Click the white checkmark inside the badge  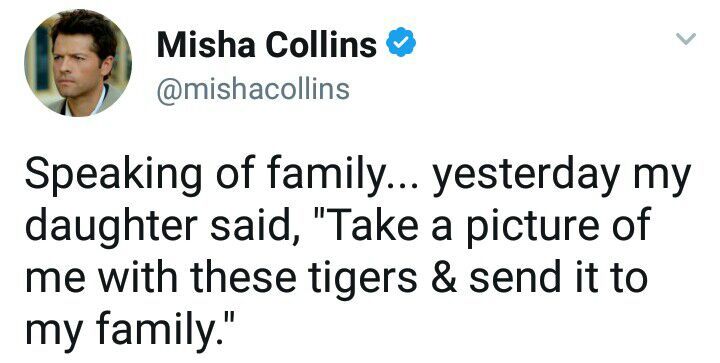(401, 42)
